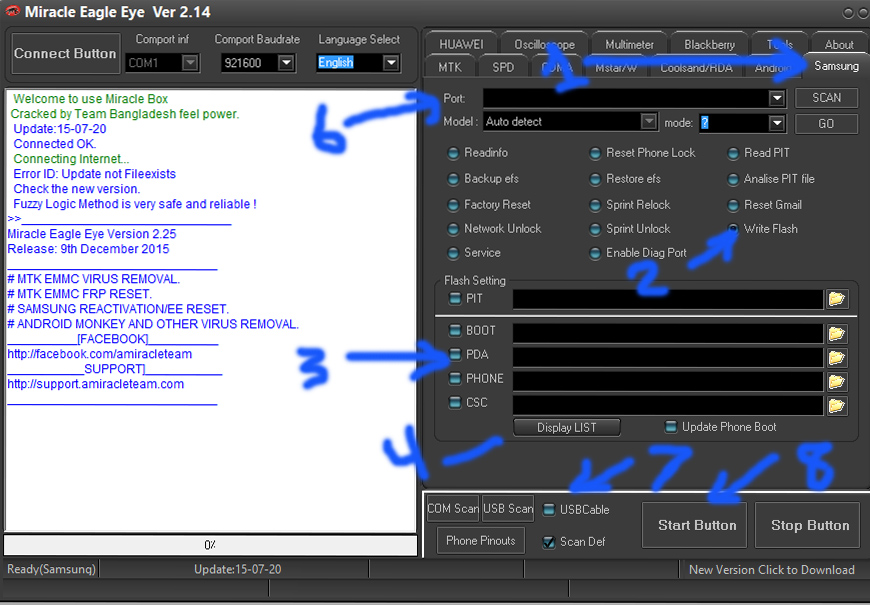Viewport: 870px width, 605px height.
Task: Select the Analise PIT file option
Action: point(733,179)
